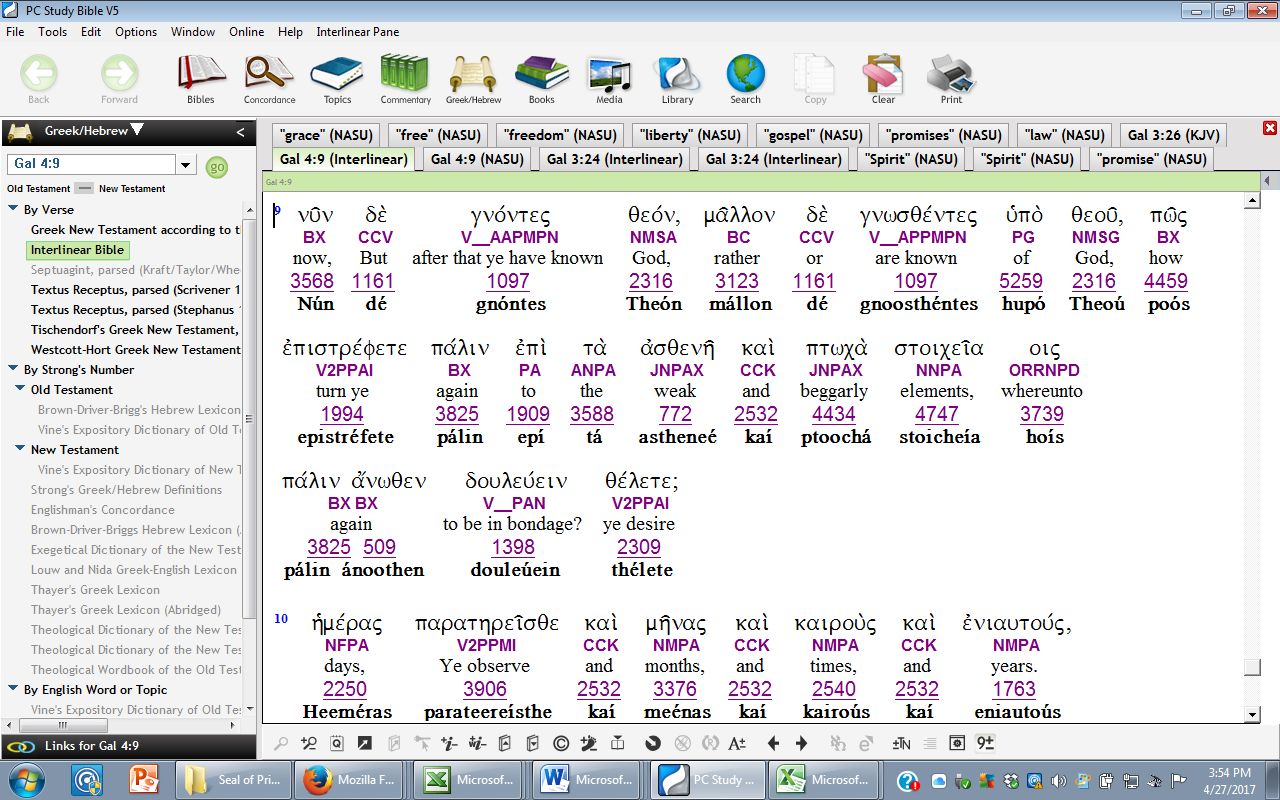
Task: Click Strong's number 3906 link
Action: click(x=485, y=689)
